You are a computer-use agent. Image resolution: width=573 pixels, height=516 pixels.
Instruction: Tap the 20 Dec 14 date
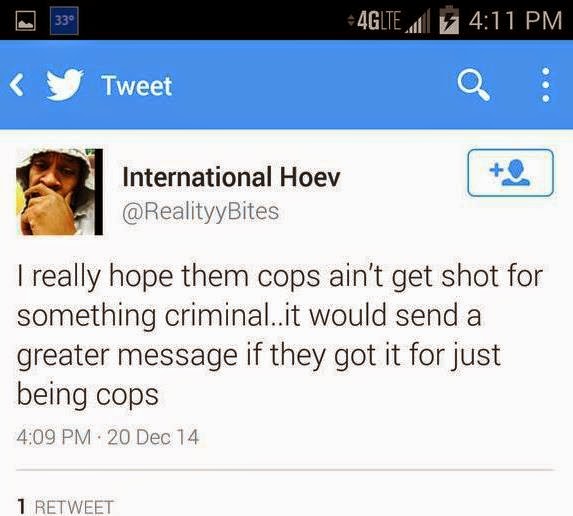click(153, 437)
